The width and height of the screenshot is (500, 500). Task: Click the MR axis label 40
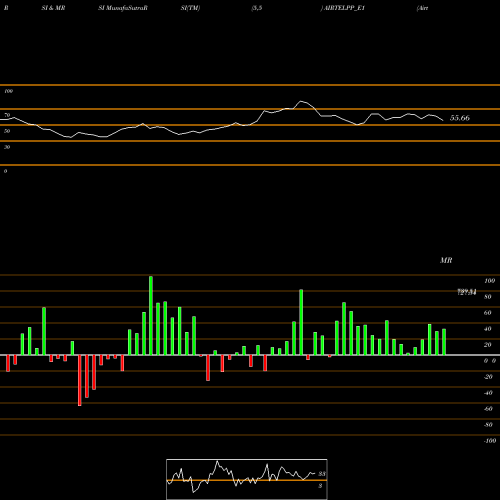point(488,329)
